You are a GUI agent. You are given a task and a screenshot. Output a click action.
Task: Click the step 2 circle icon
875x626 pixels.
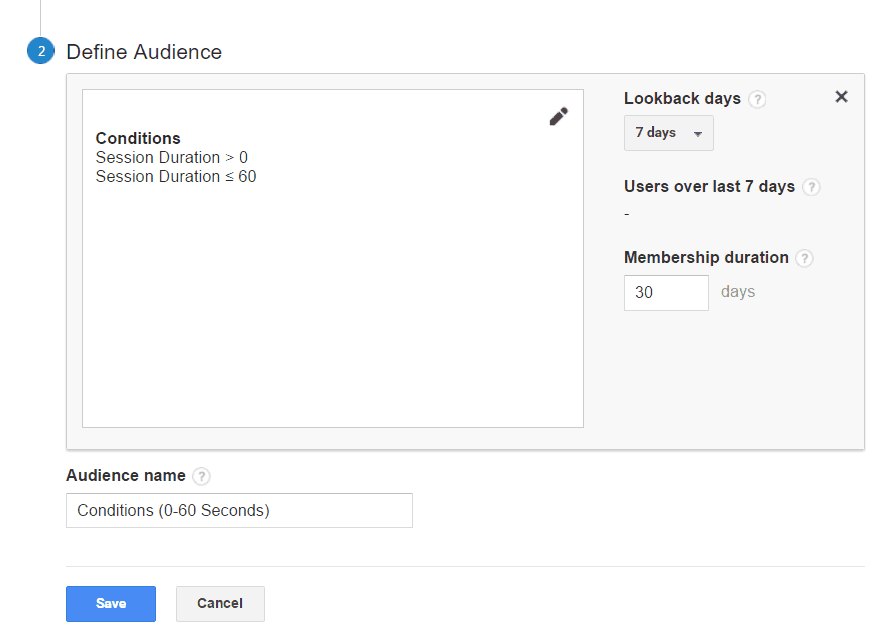pos(41,51)
